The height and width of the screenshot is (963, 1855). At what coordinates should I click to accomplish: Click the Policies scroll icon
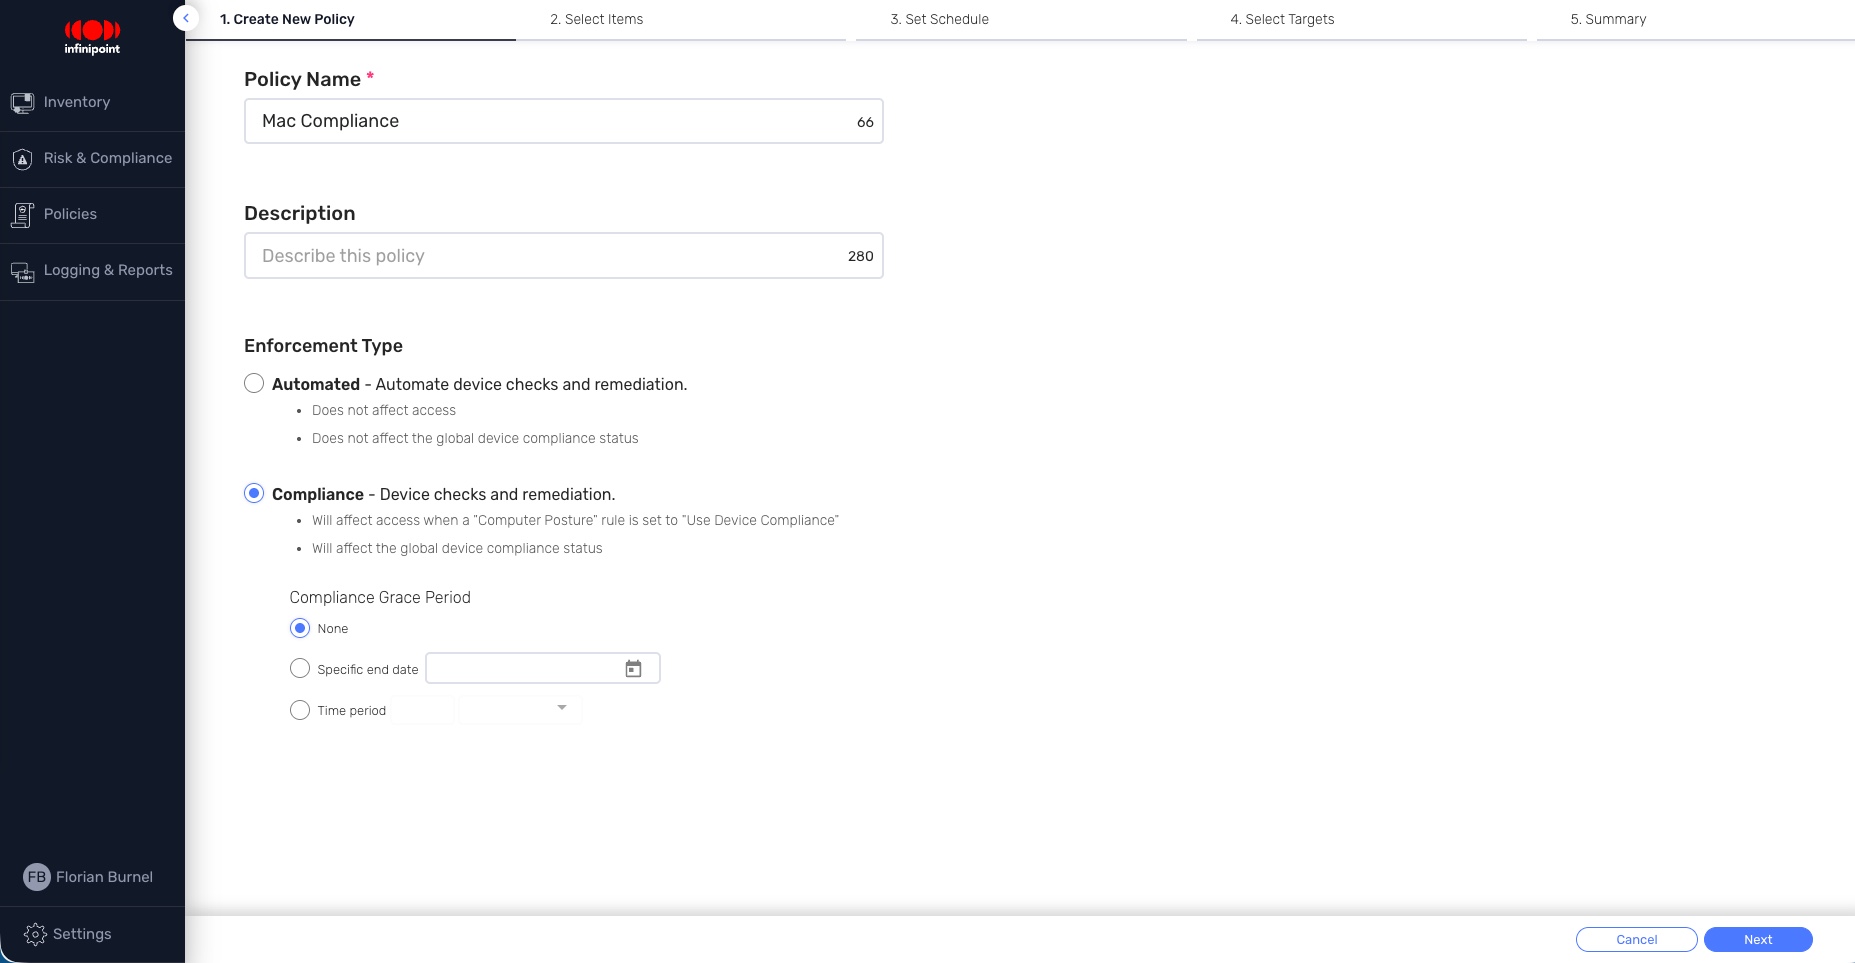(x=22, y=215)
